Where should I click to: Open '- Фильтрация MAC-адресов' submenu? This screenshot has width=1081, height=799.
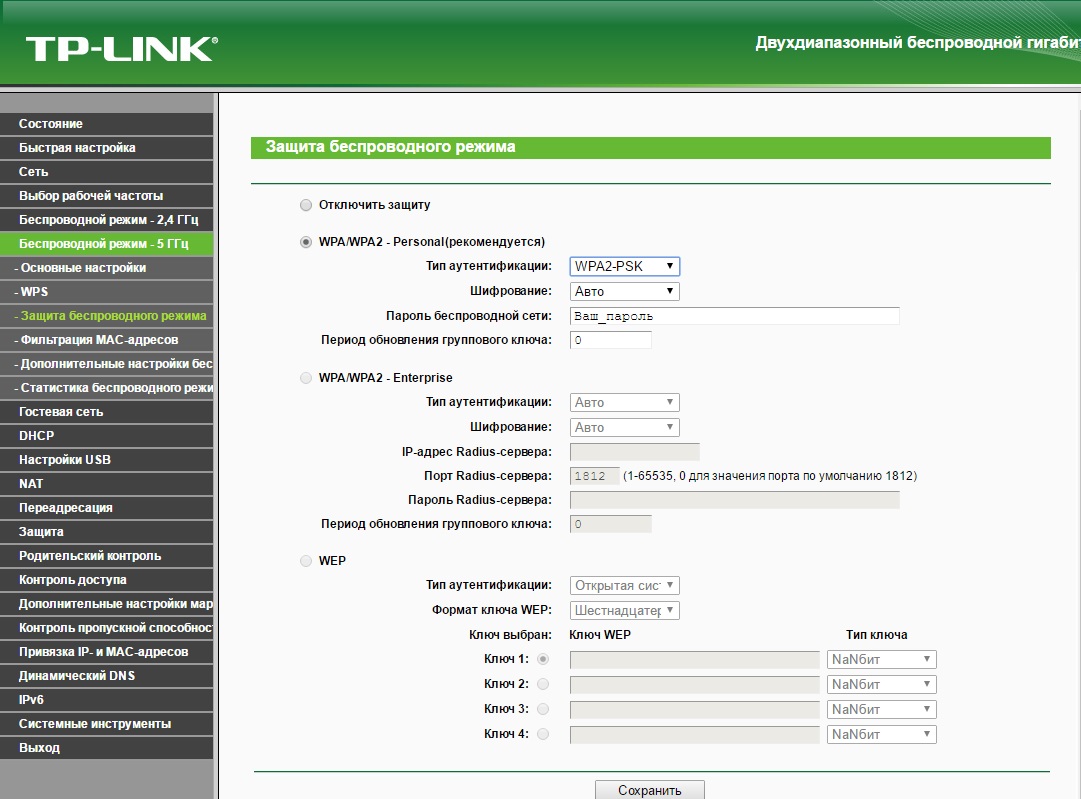96,340
